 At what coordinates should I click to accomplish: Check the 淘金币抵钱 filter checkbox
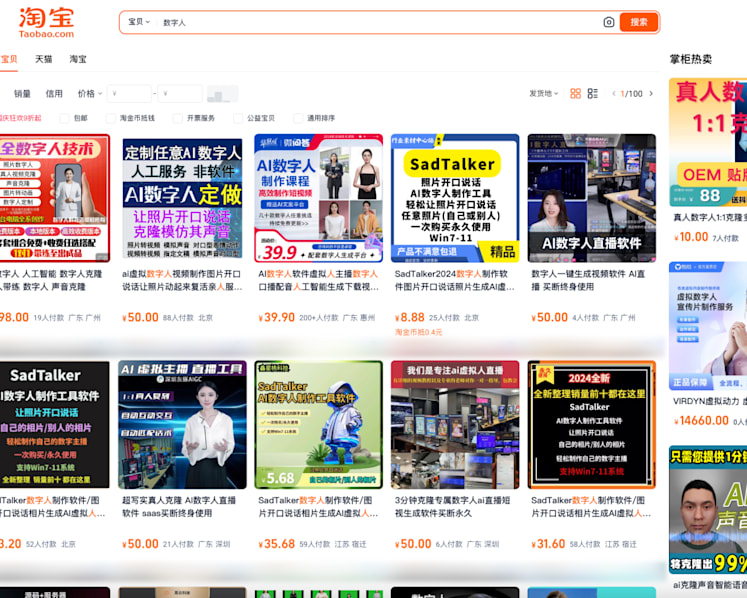tap(111, 118)
